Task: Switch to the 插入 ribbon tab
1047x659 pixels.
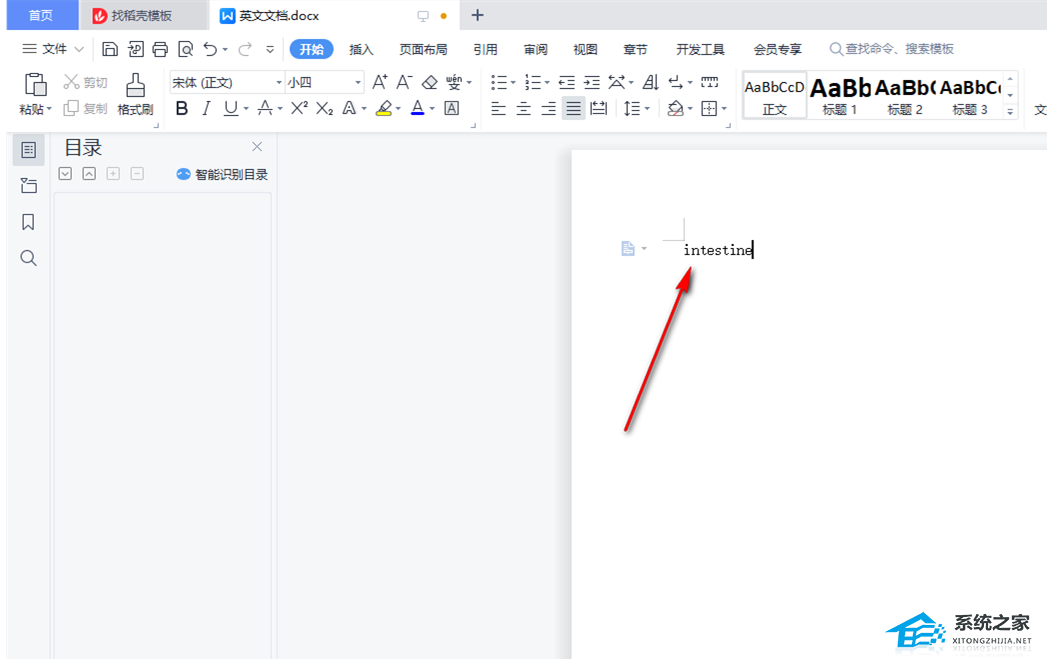Action: pos(361,49)
